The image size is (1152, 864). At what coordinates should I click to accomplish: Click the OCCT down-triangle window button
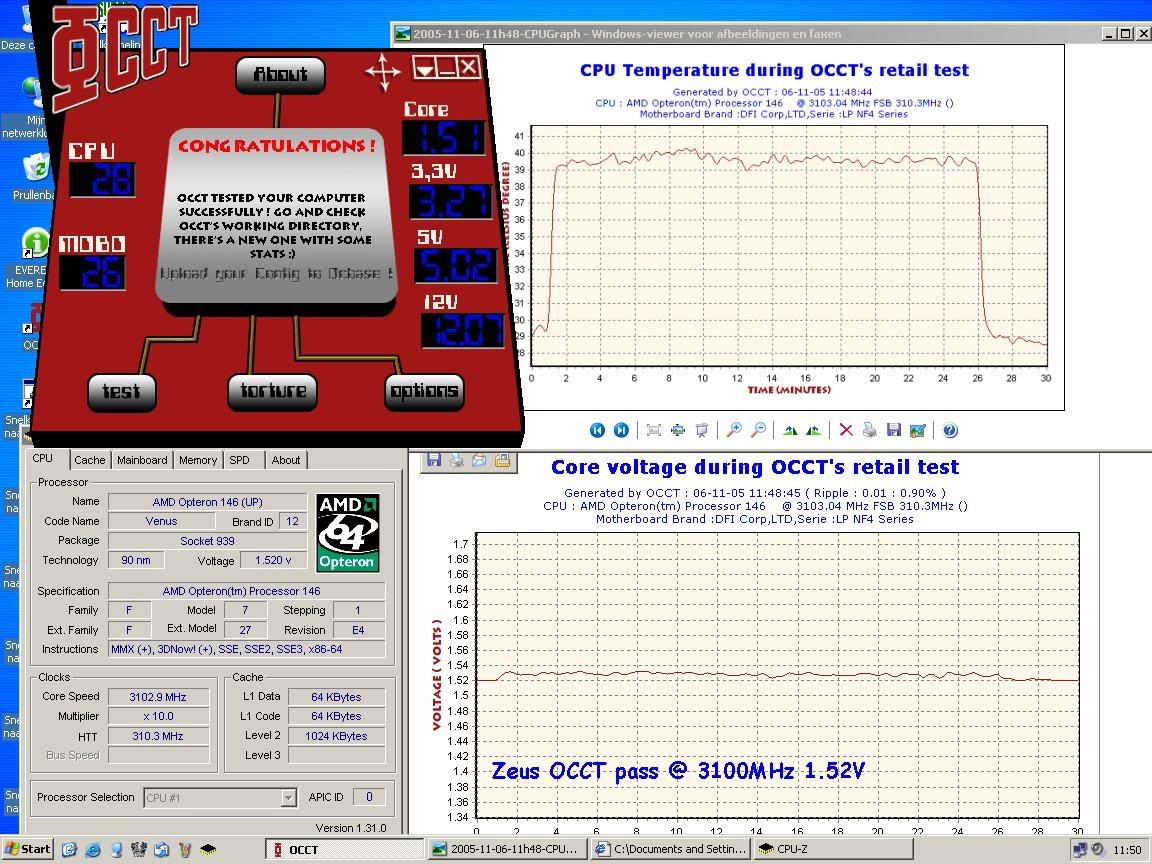click(x=425, y=68)
